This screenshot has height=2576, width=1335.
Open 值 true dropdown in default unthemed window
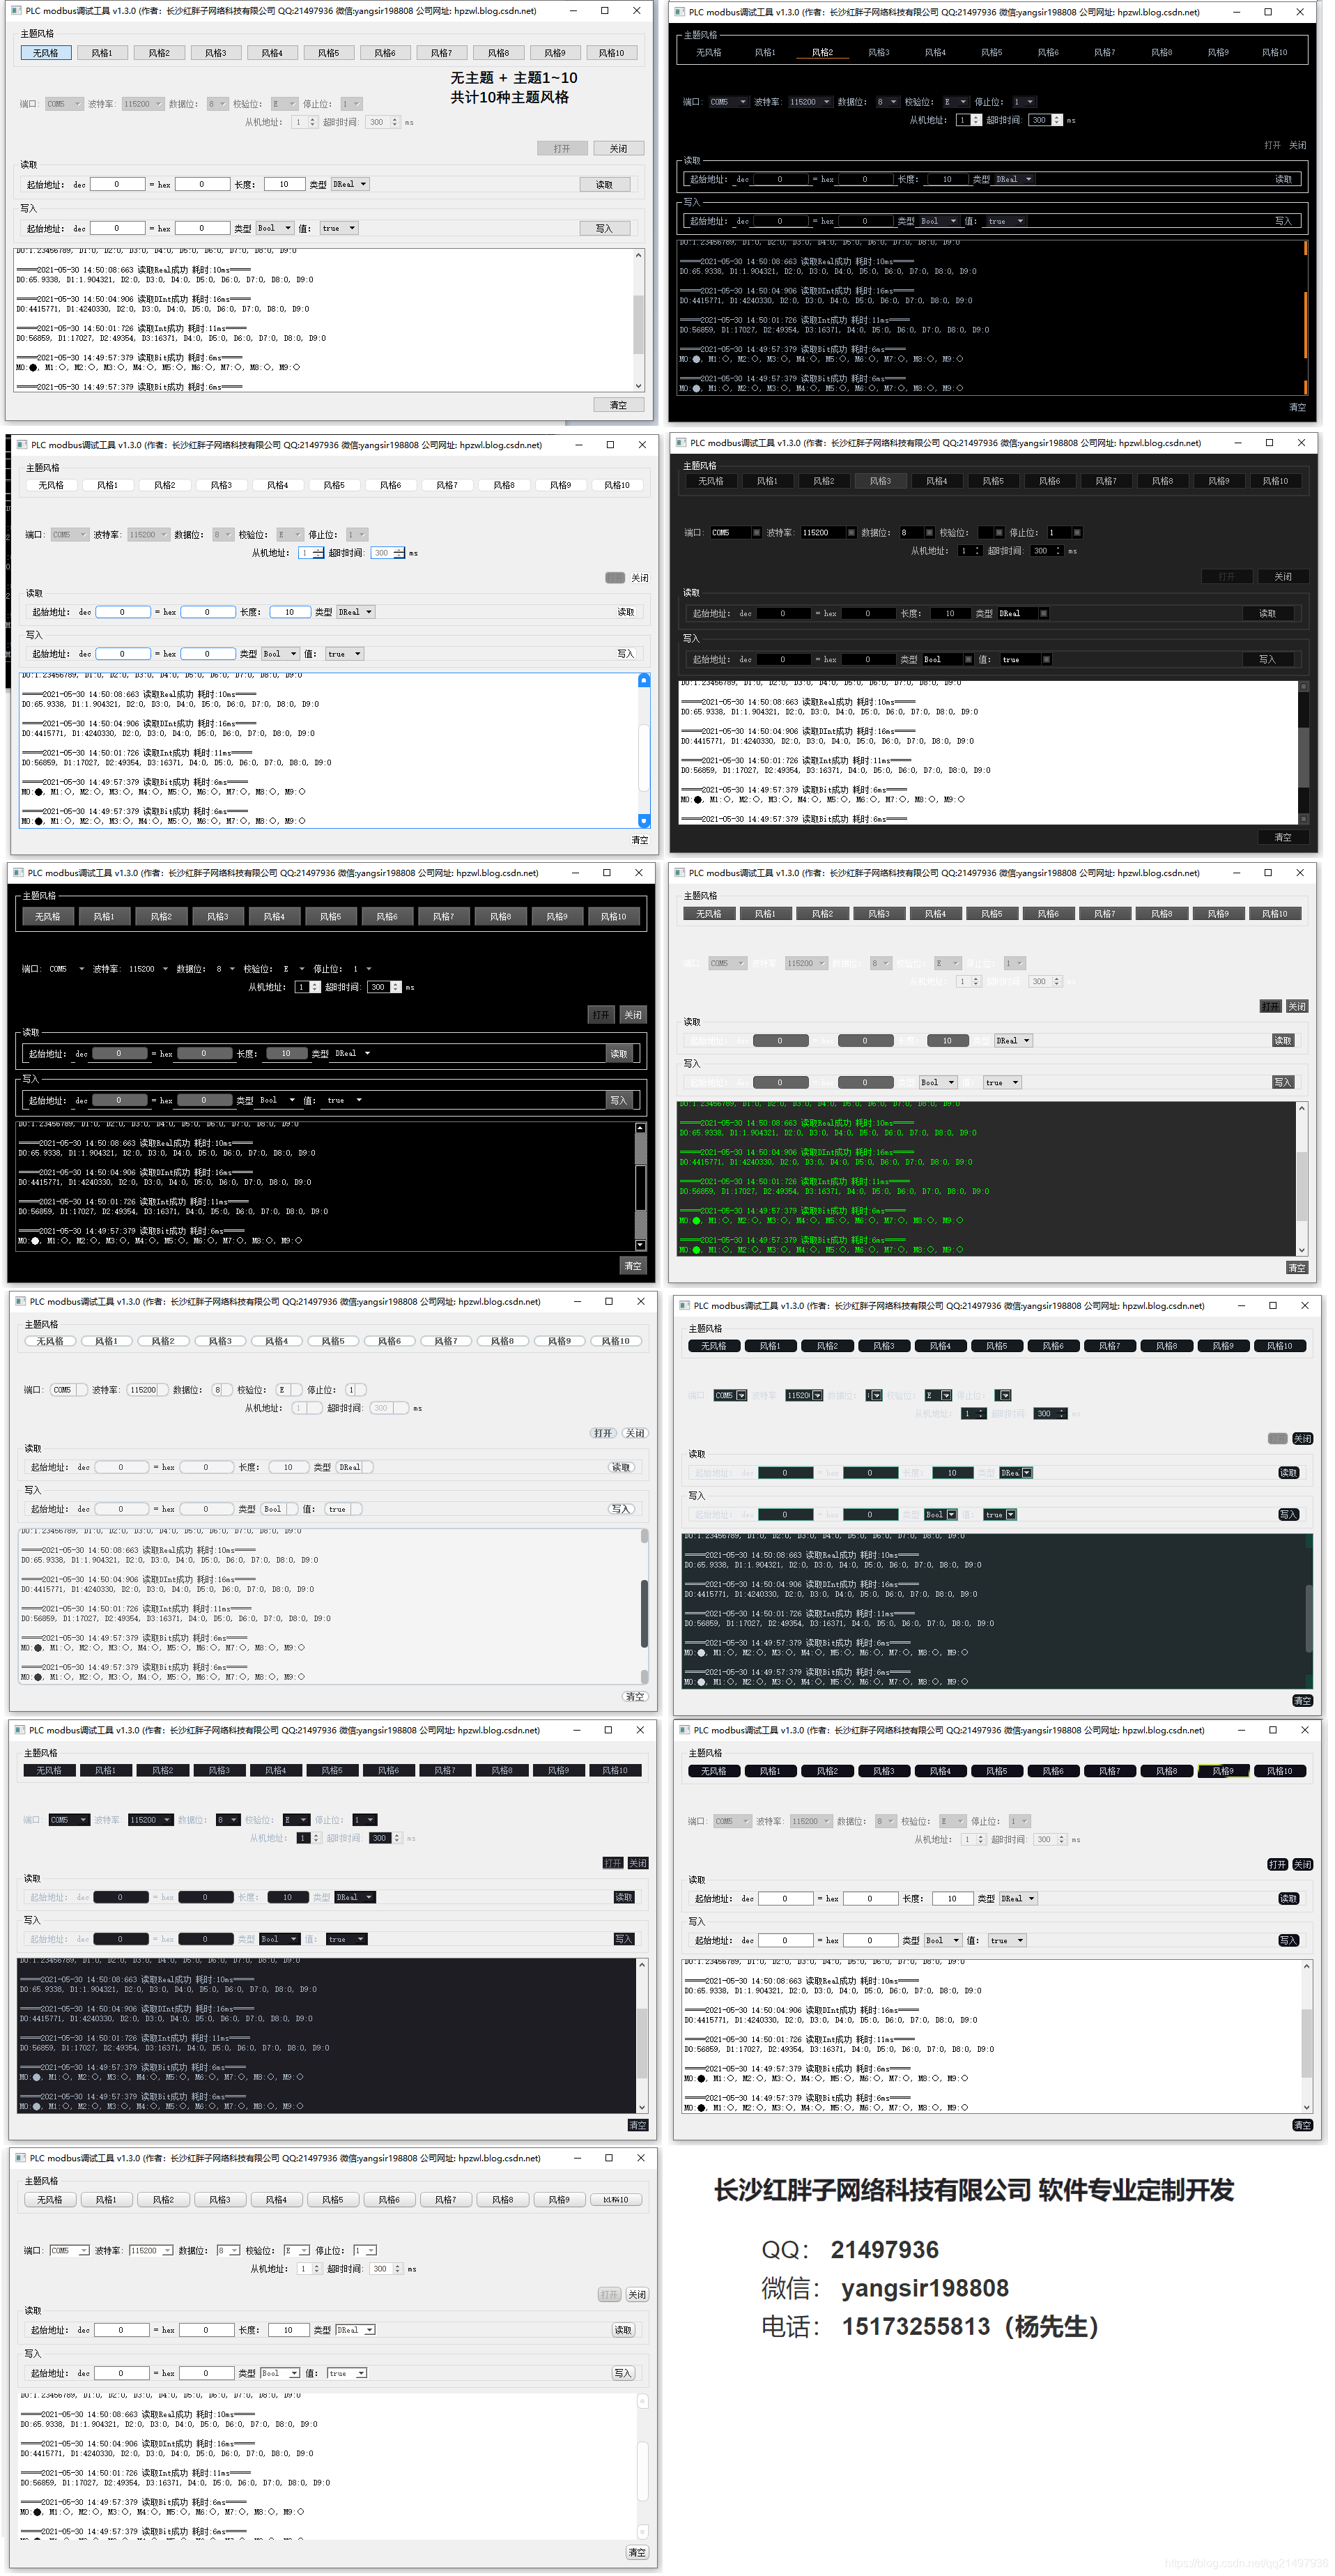(x=339, y=228)
